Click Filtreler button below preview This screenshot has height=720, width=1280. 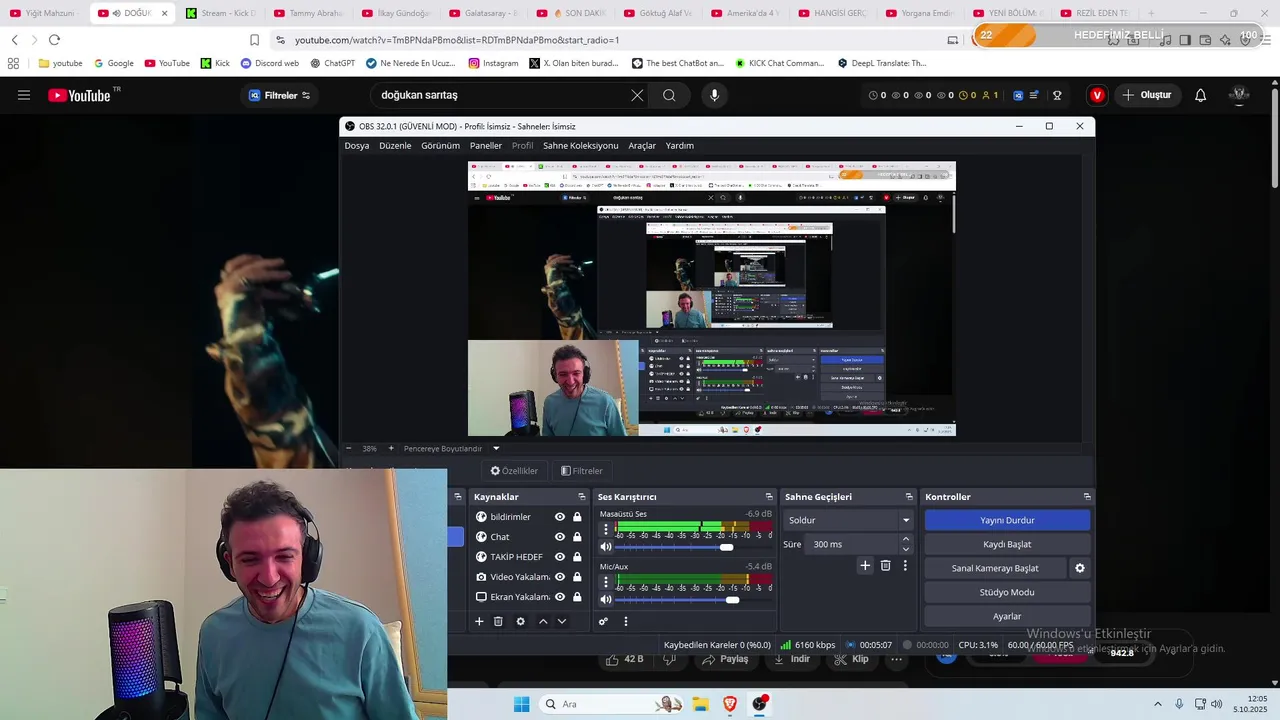click(x=582, y=471)
